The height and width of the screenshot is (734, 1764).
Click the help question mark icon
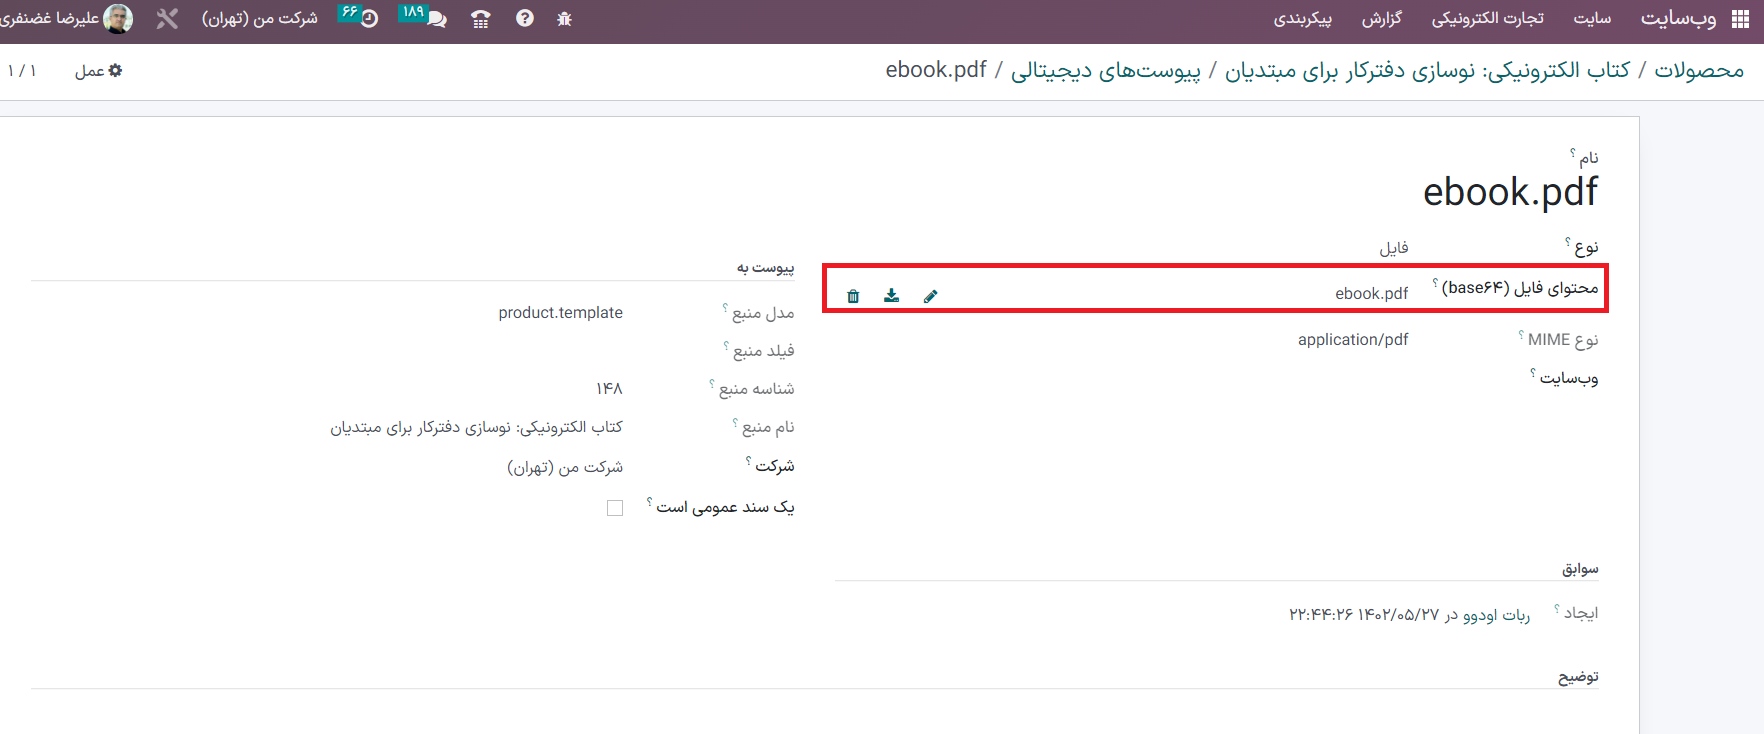coord(524,19)
